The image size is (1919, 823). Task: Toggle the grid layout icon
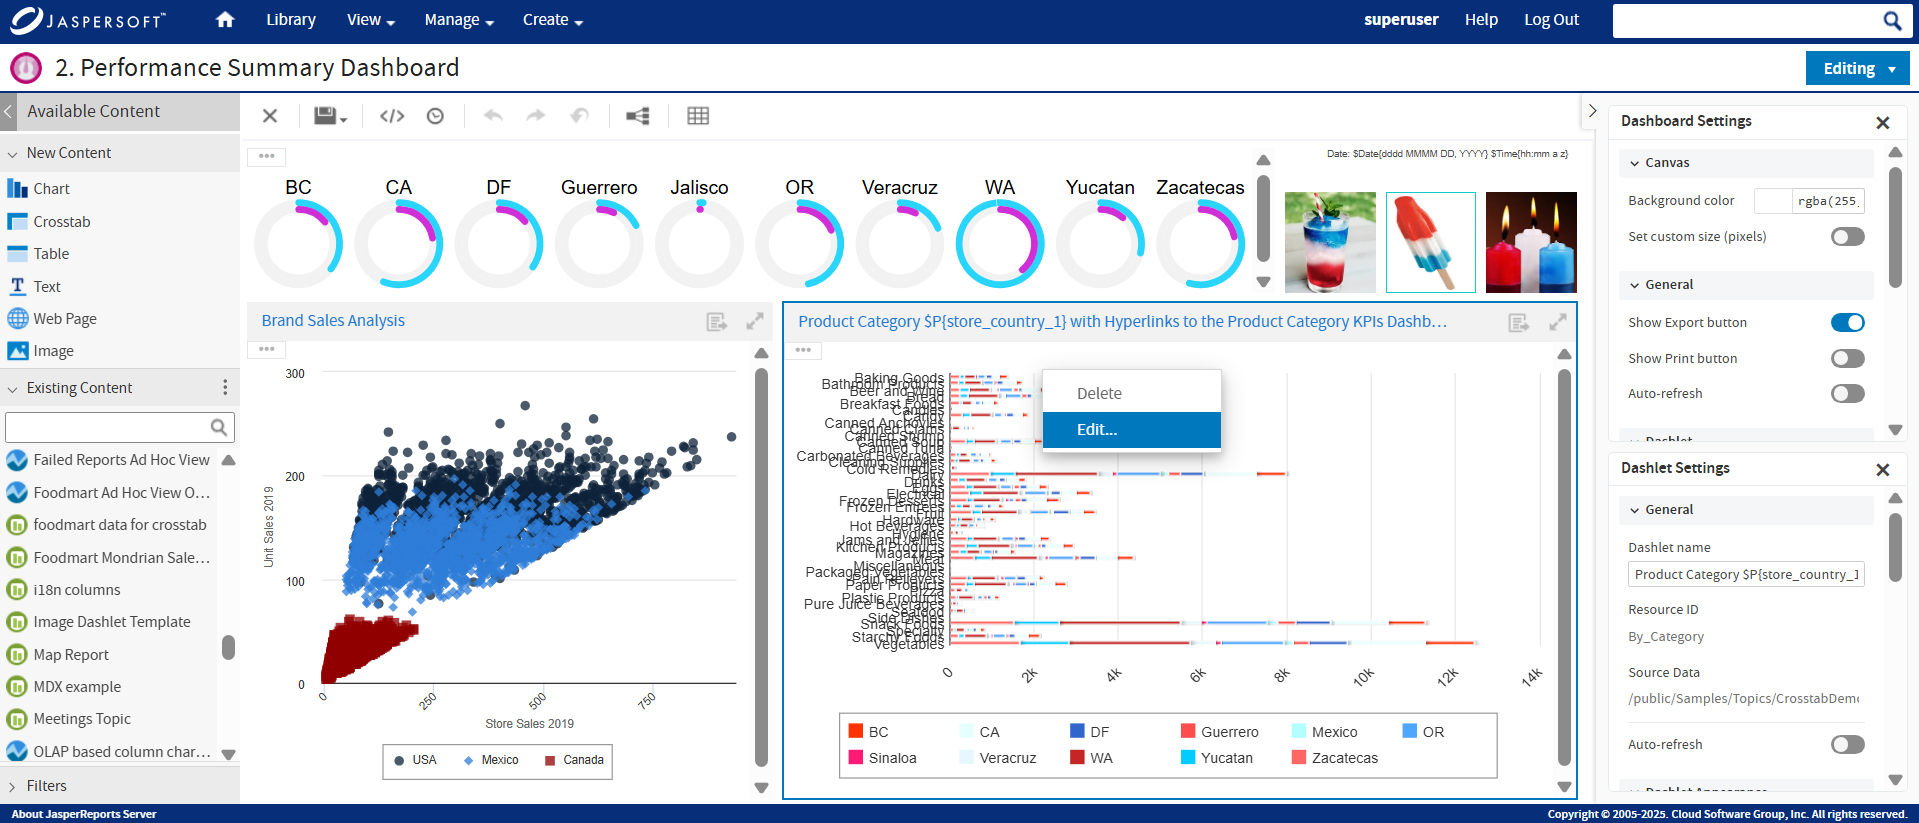[x=698, y=116]
